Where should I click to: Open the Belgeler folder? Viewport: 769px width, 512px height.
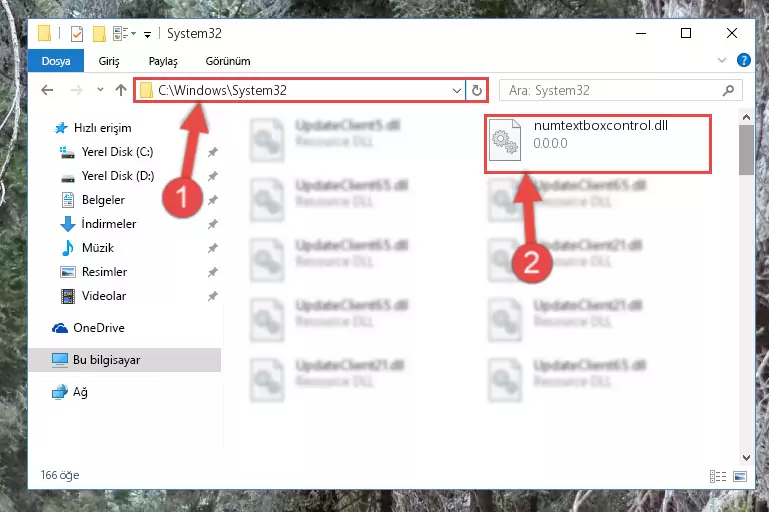tap(93, 200)
